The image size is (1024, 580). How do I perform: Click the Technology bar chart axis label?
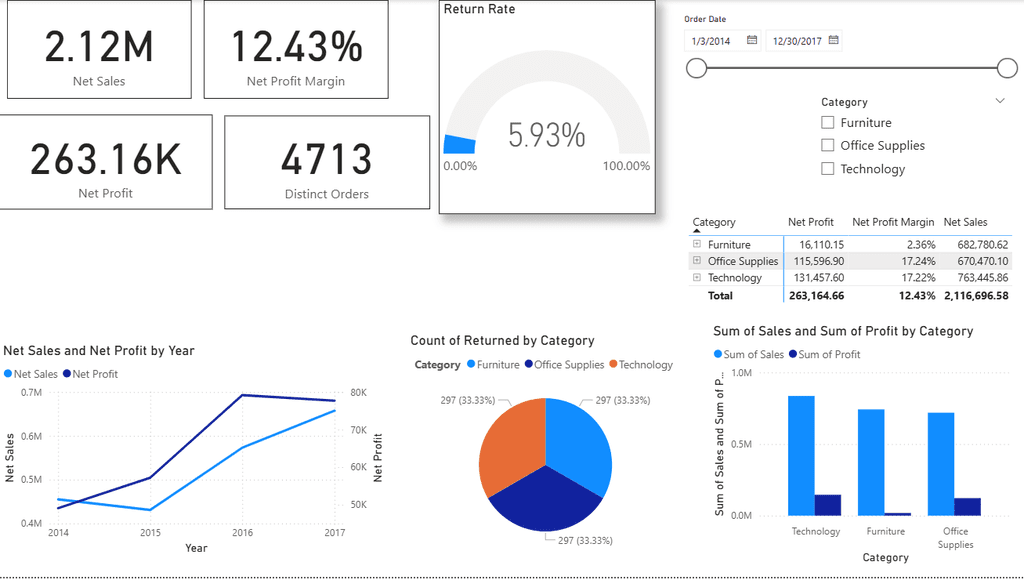(816, 531)
